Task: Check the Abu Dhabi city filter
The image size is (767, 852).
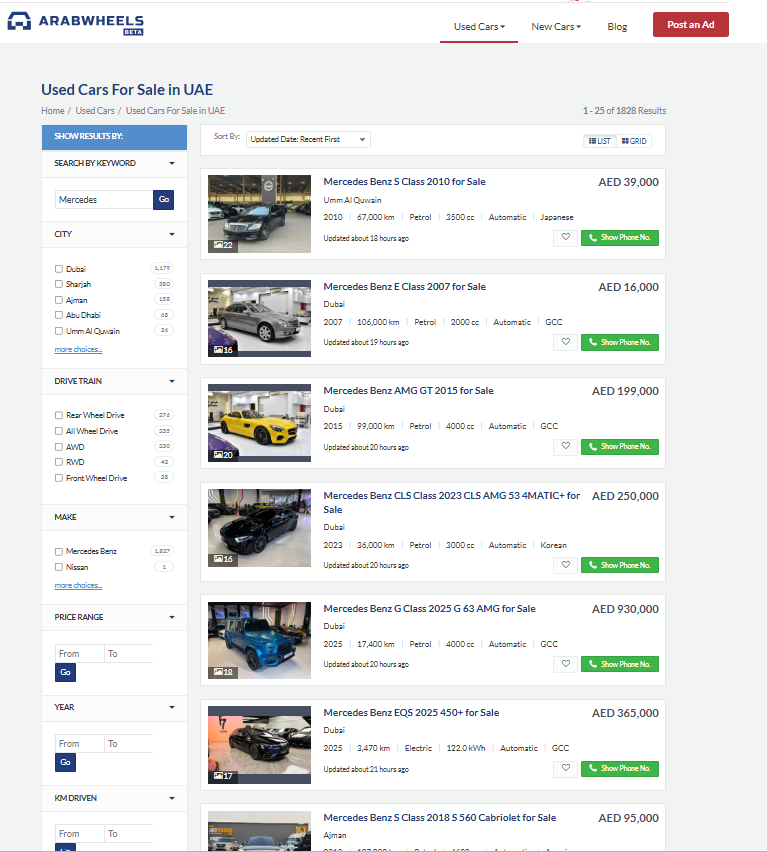Action: coord(59,315)
